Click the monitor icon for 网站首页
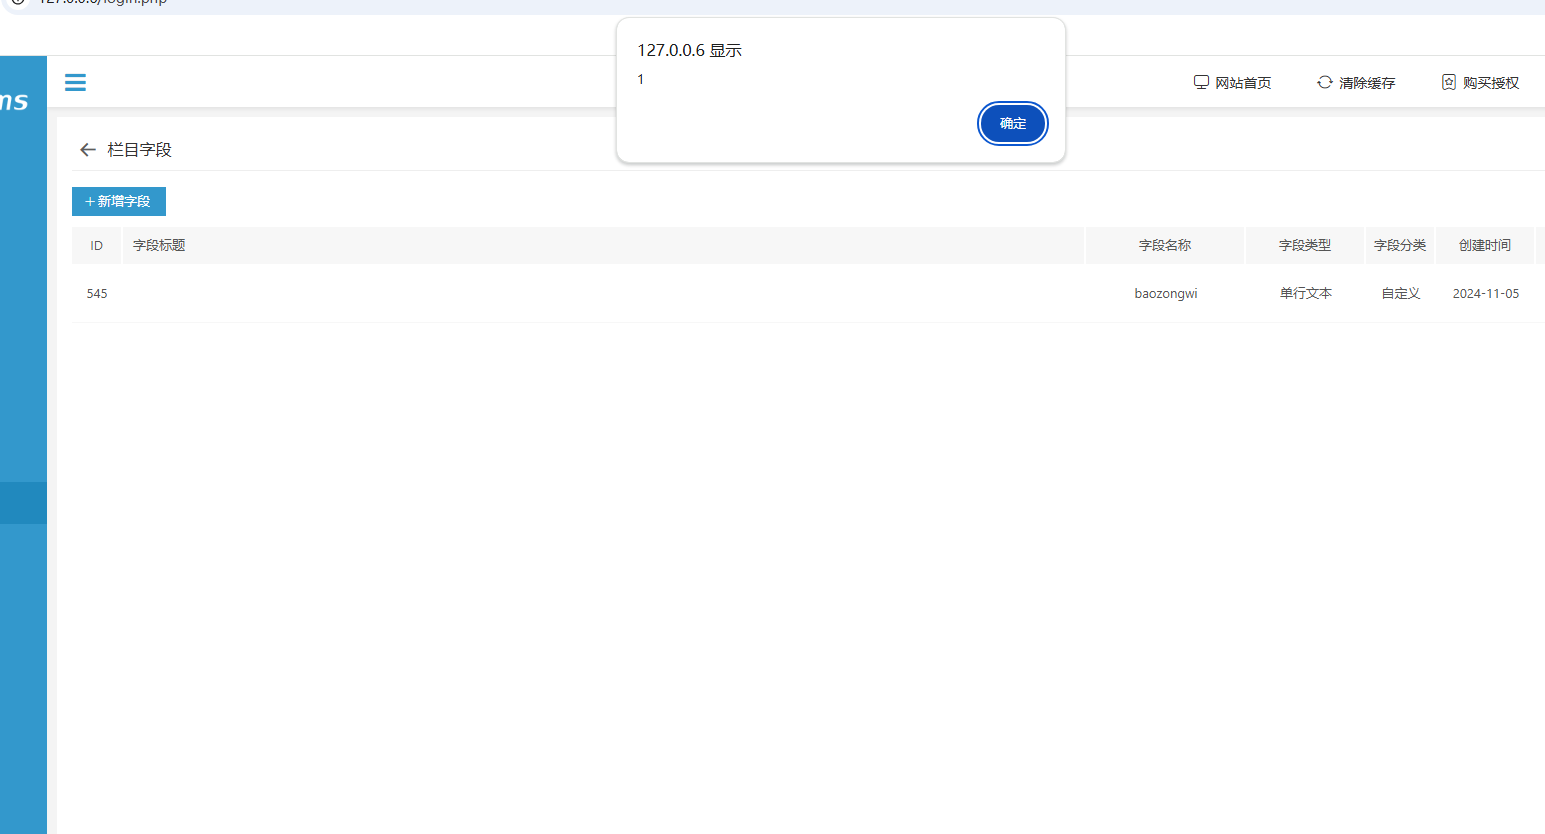This screenshot has height=834, width=1545. click(1201, 82)
